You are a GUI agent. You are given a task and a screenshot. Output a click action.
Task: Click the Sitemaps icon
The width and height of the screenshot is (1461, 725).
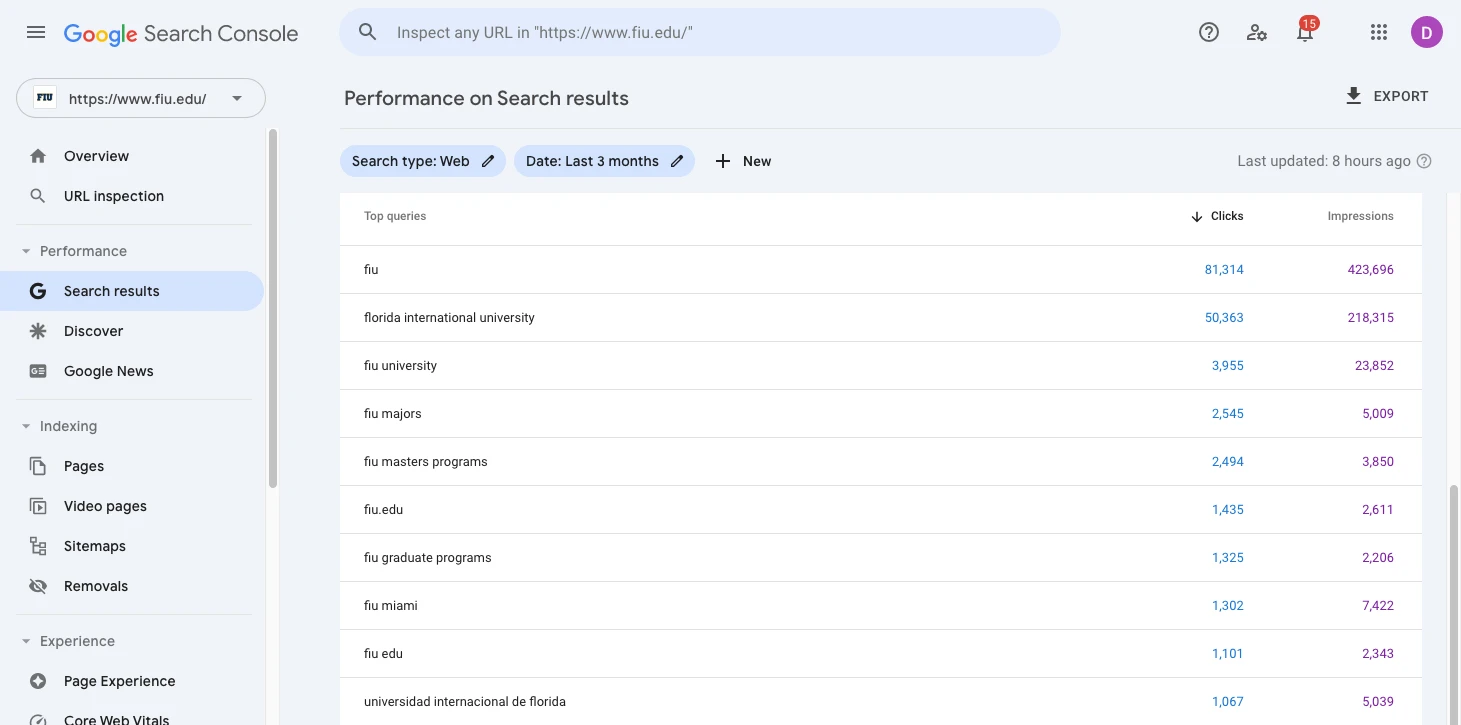click(x=38, y=546)
